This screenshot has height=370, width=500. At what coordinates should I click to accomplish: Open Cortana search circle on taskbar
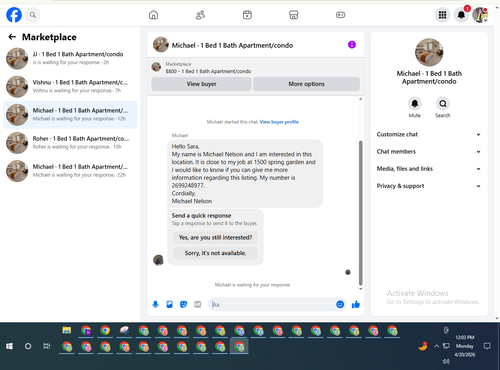28,346
